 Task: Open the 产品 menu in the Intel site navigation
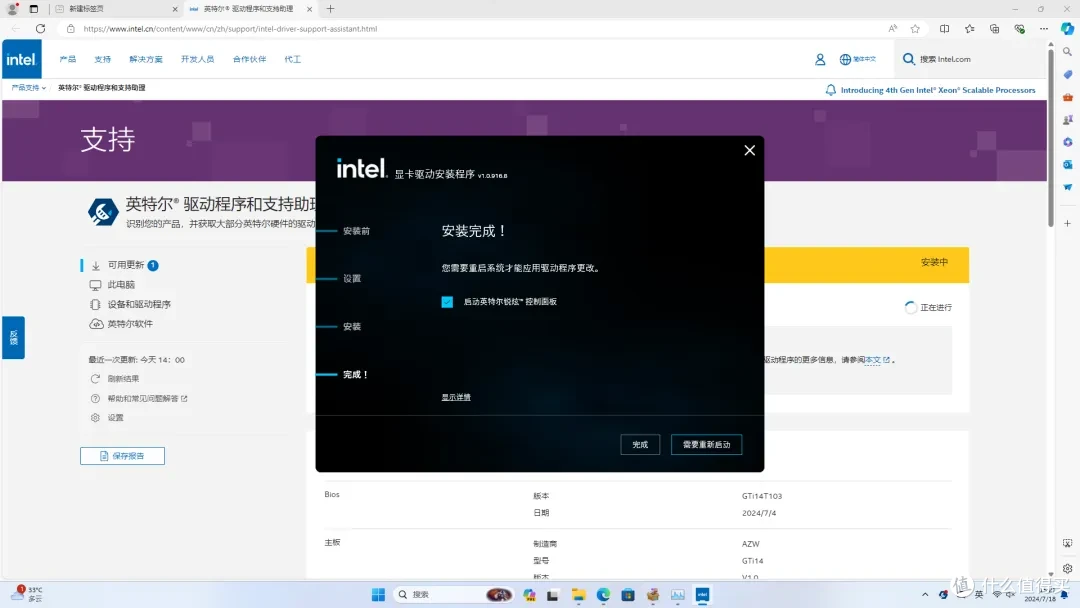pos(68,59)
